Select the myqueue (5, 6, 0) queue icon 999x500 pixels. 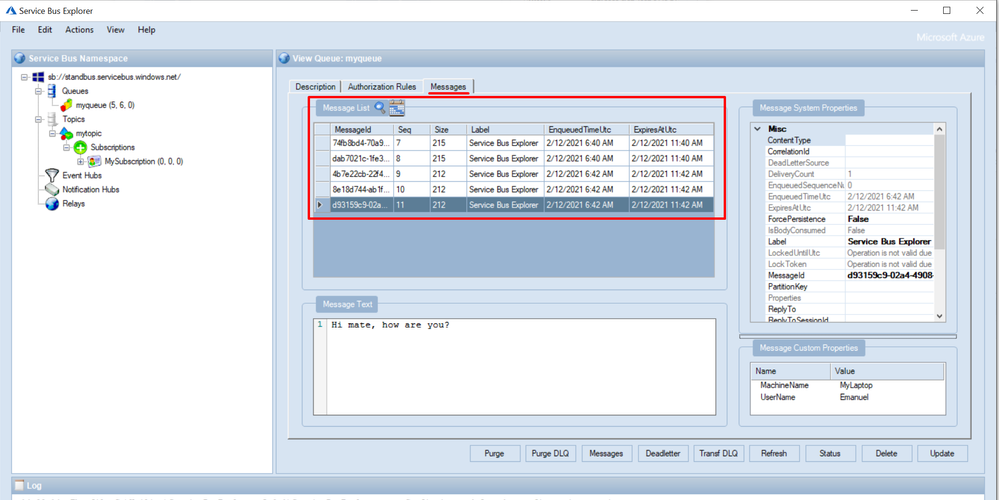(66, 105)
